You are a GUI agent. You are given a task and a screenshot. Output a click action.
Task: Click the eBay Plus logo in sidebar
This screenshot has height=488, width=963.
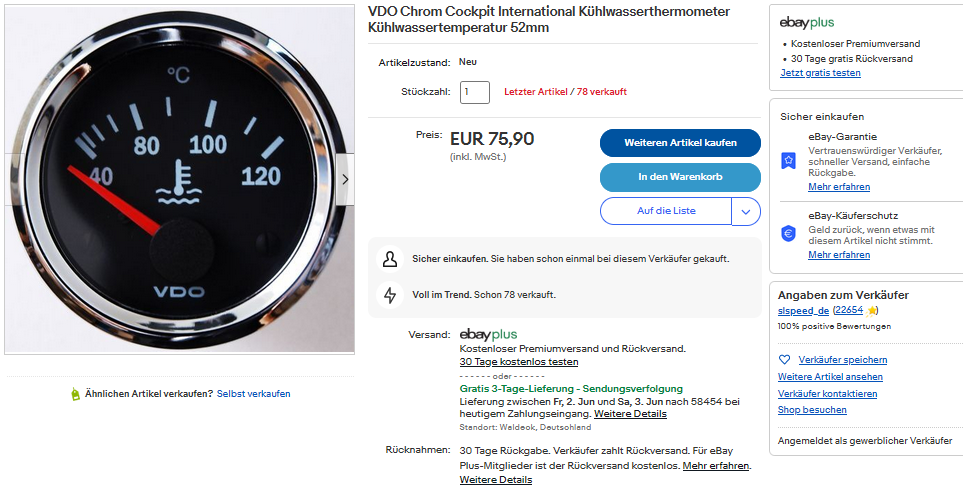coord(807,23)
